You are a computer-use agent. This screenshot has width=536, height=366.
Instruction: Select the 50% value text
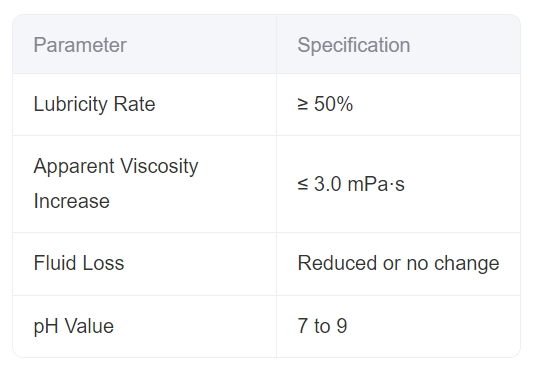[x=333, y=104]
